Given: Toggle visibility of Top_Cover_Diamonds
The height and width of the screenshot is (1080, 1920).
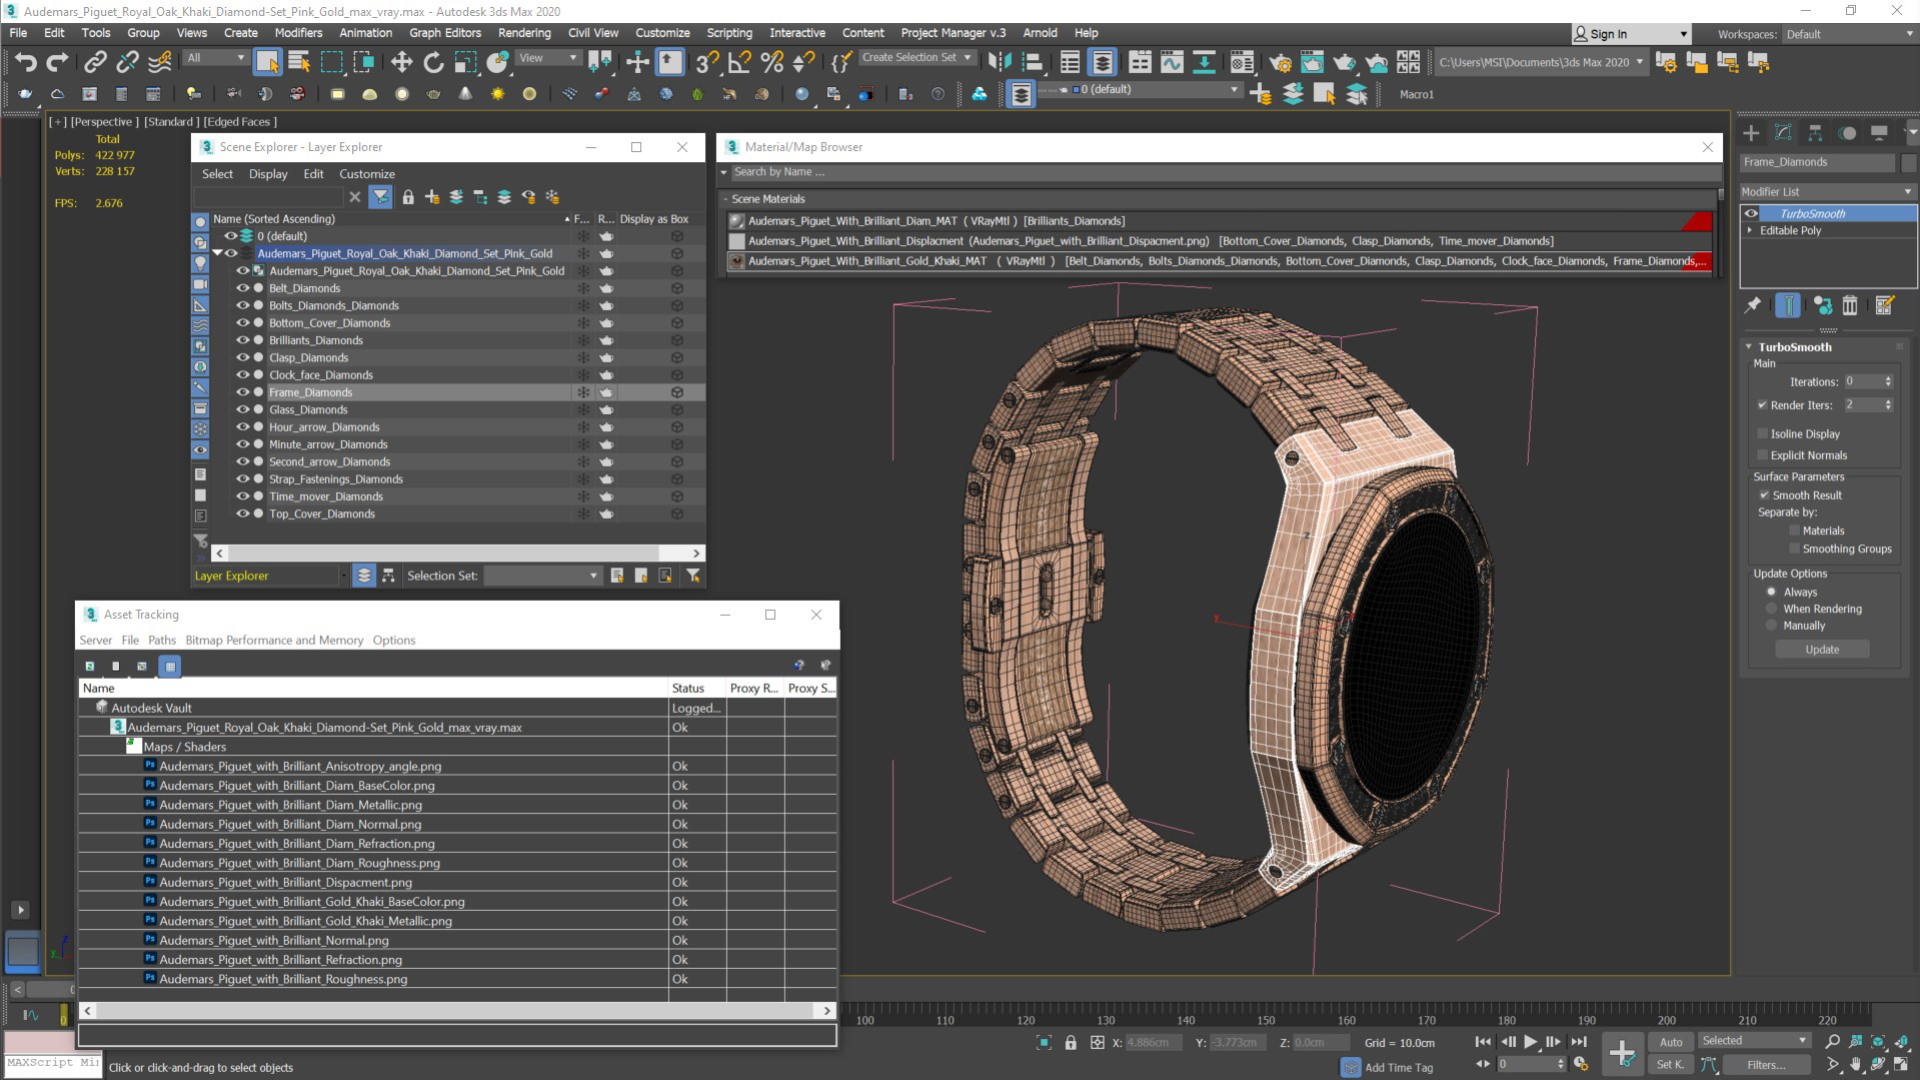Looking at the screenshot, I should [x=243, y=514].
